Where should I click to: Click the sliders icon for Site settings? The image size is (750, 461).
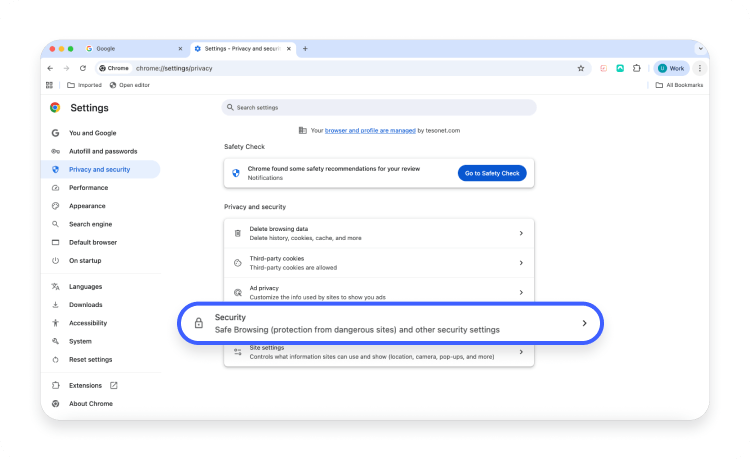238,352
